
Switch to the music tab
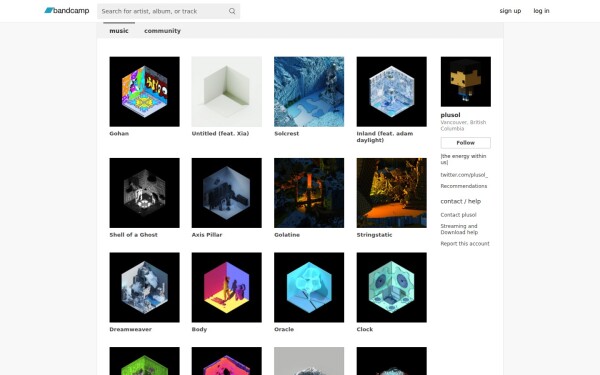119,31
